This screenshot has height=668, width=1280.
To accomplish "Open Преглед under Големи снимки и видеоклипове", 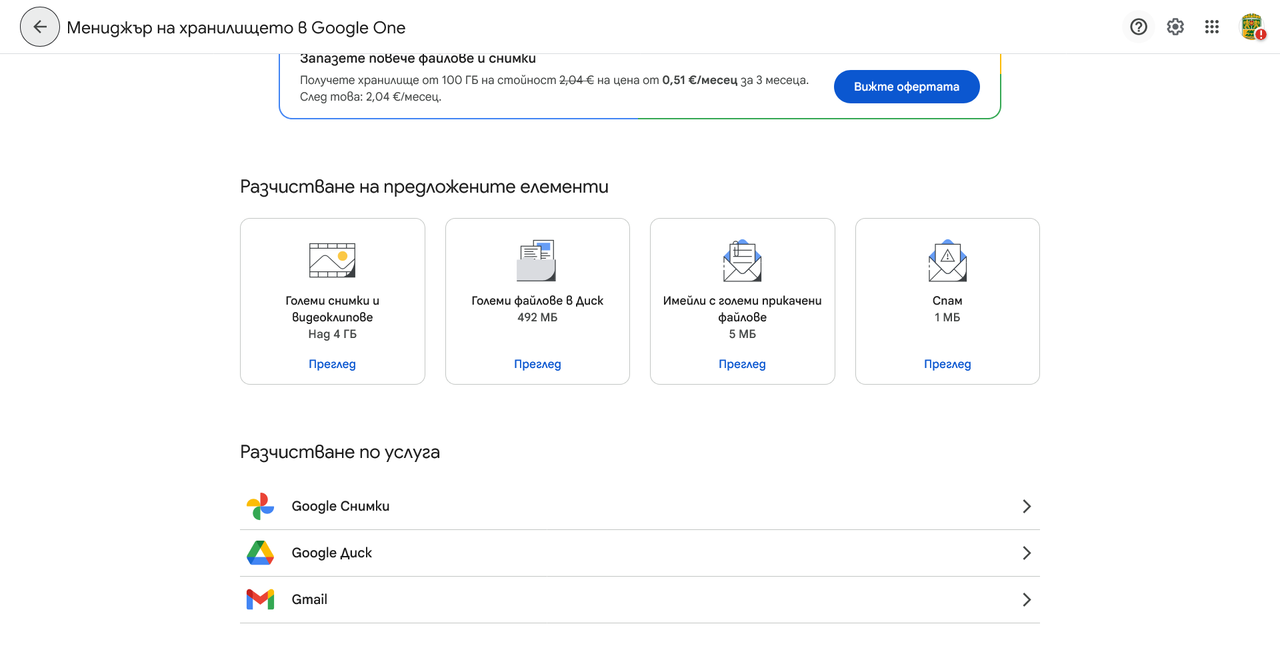I will (x=332, y=364).
